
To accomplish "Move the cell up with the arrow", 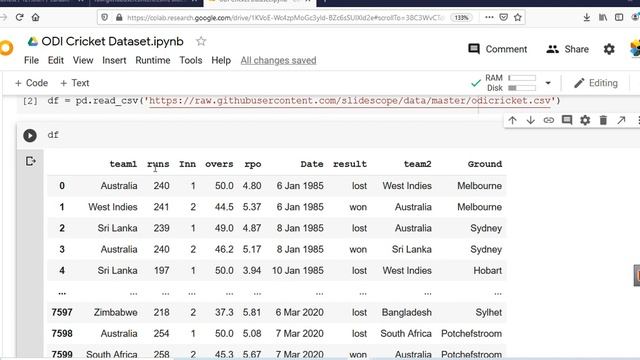I will coord(512,120).
